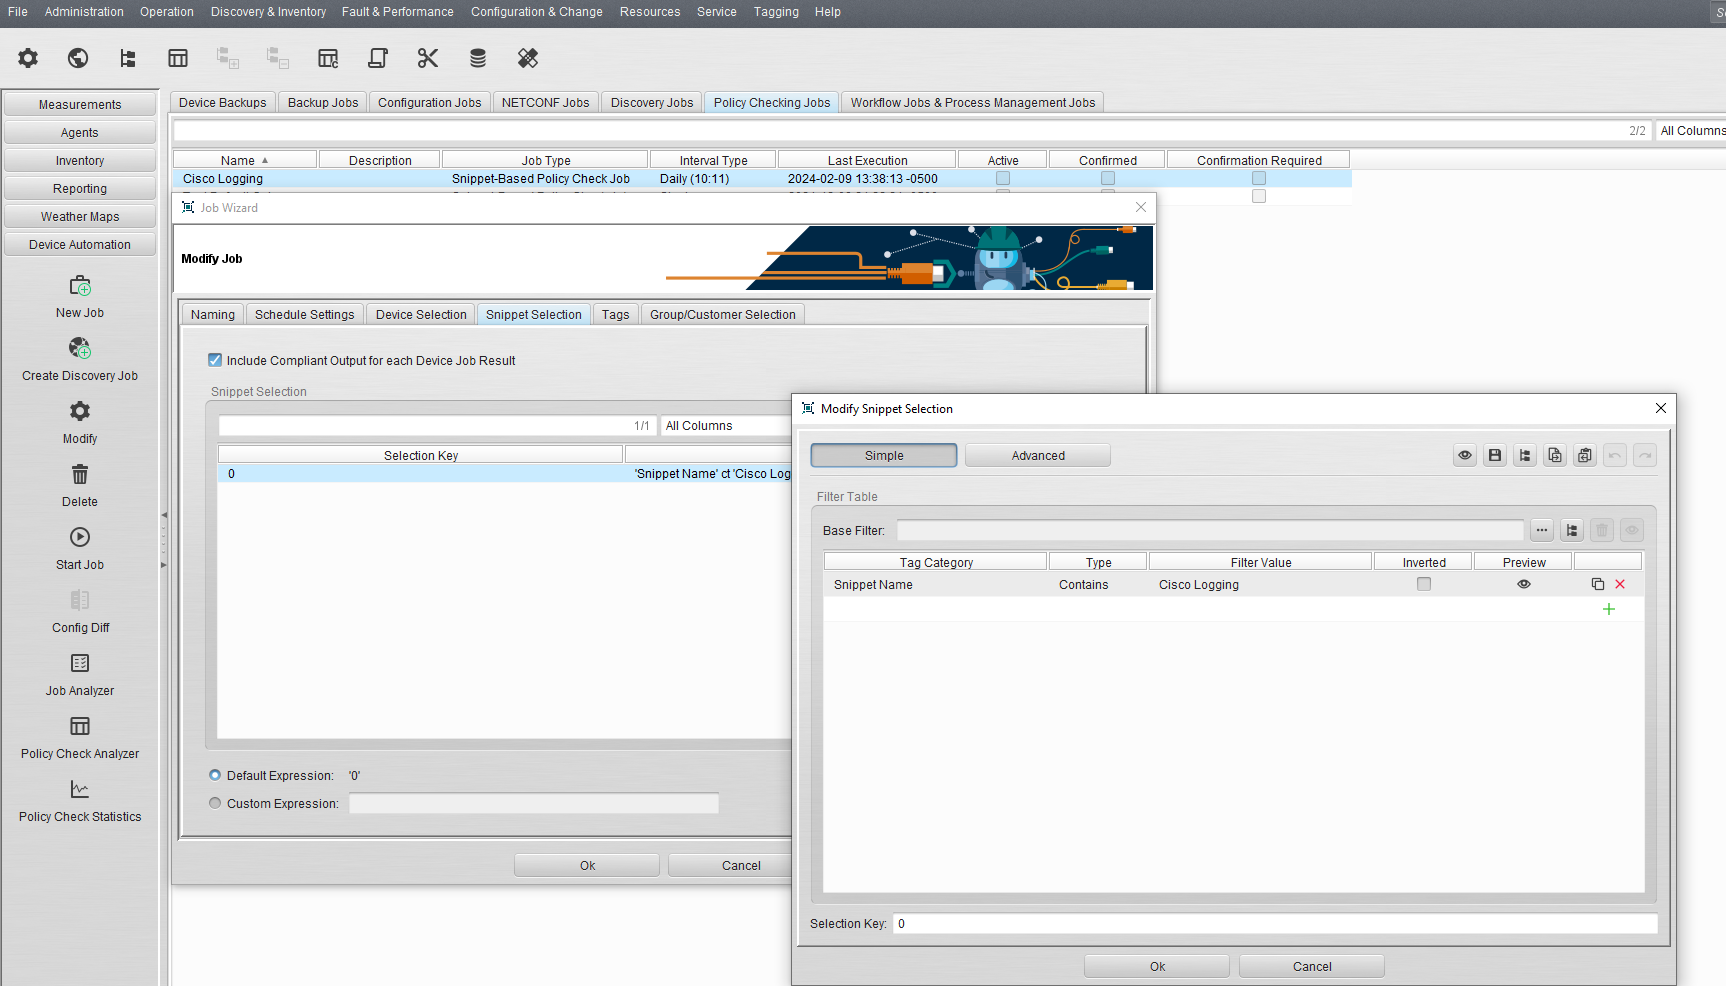The height and width of the screenshot is (986, 1726).
Task: Click the Selection Key input field
Action: pyautogui.click(x=1275, y=923)
